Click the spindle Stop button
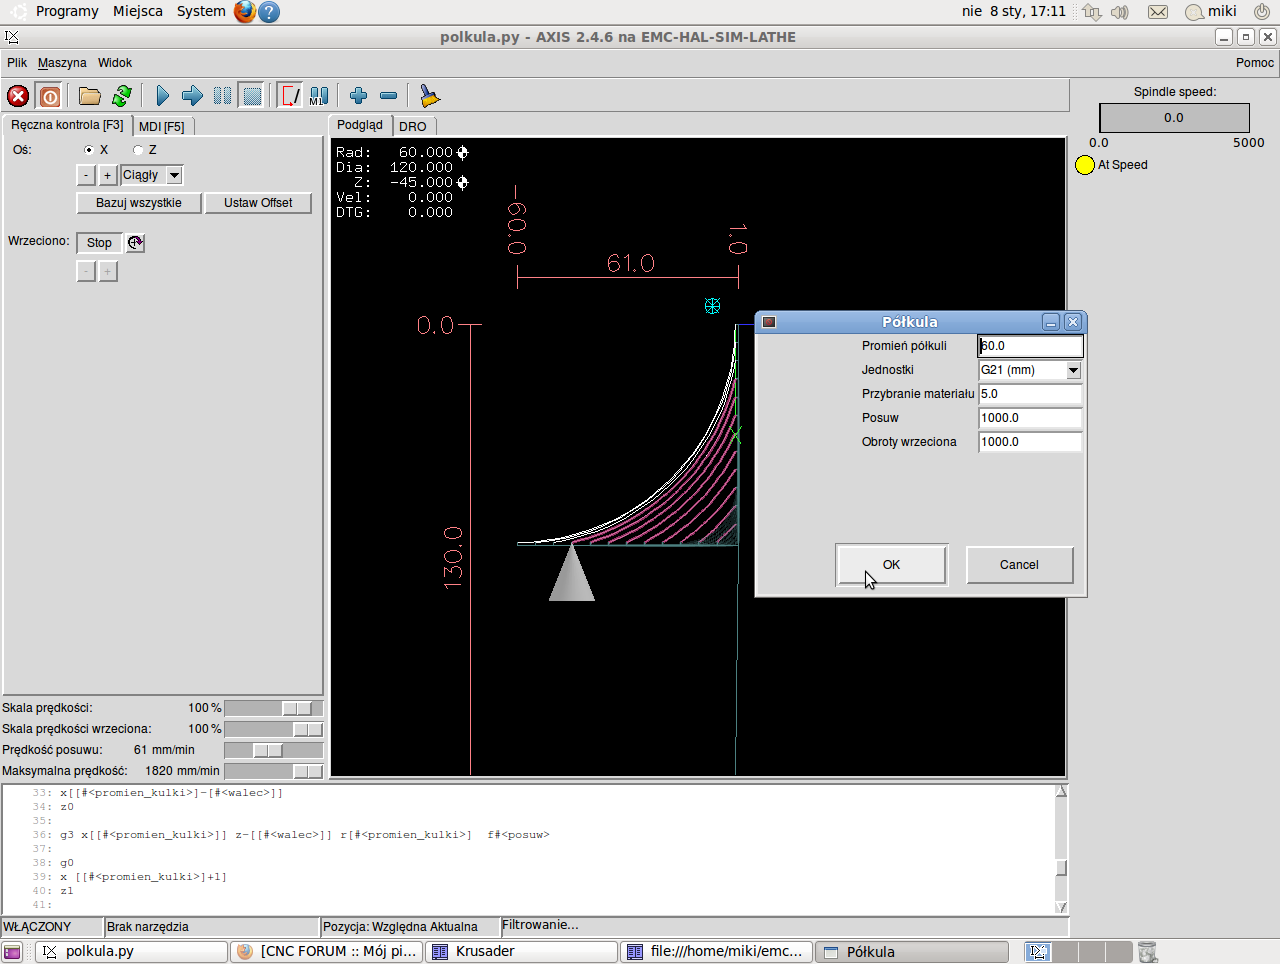This screenshot has height=964, width=1280. [99, 243]
